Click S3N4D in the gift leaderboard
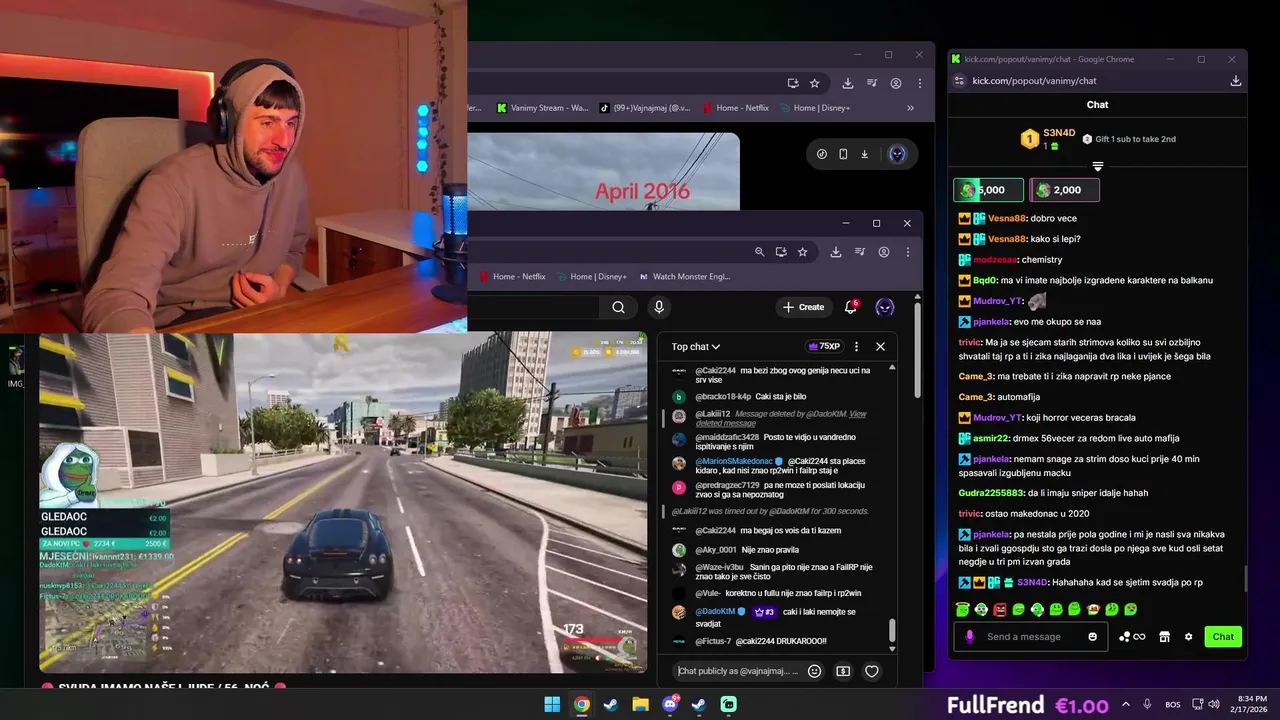 (x=1059, y=133)
